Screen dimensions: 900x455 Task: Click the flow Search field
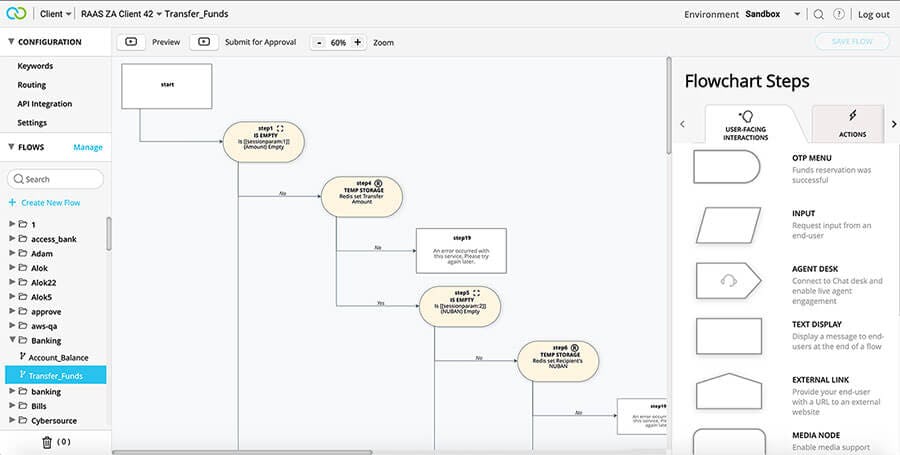click(56, 179)
